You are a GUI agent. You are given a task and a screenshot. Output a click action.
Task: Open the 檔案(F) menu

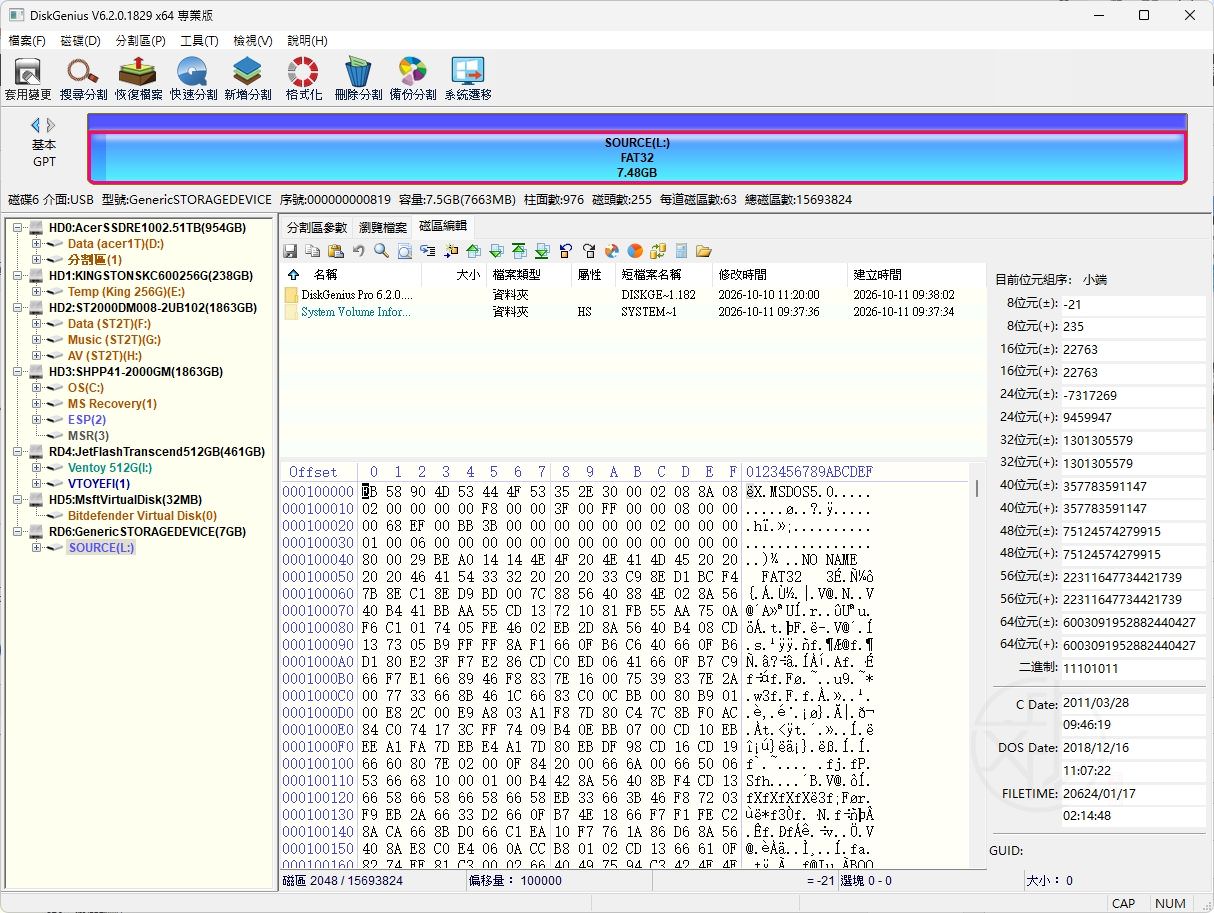pyautogui.click(x=27, y=41)
